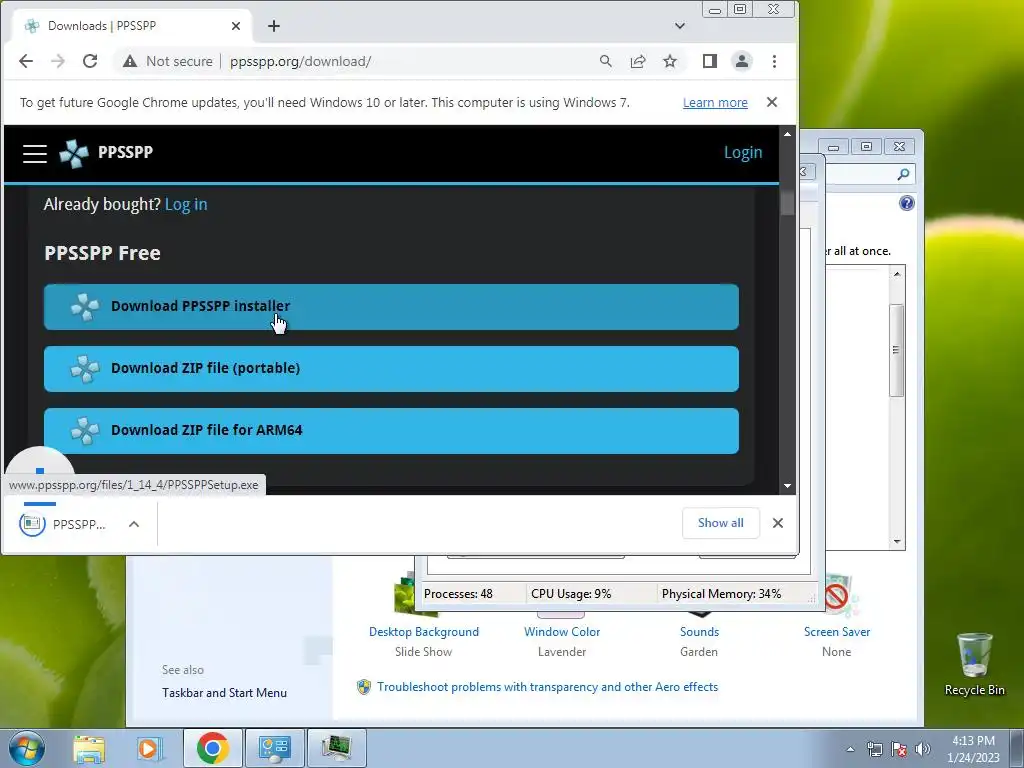The height and width of the screenshot is (768, 1024).
Task: Open Chrome three-dot menu
Action: coord(775,61)
